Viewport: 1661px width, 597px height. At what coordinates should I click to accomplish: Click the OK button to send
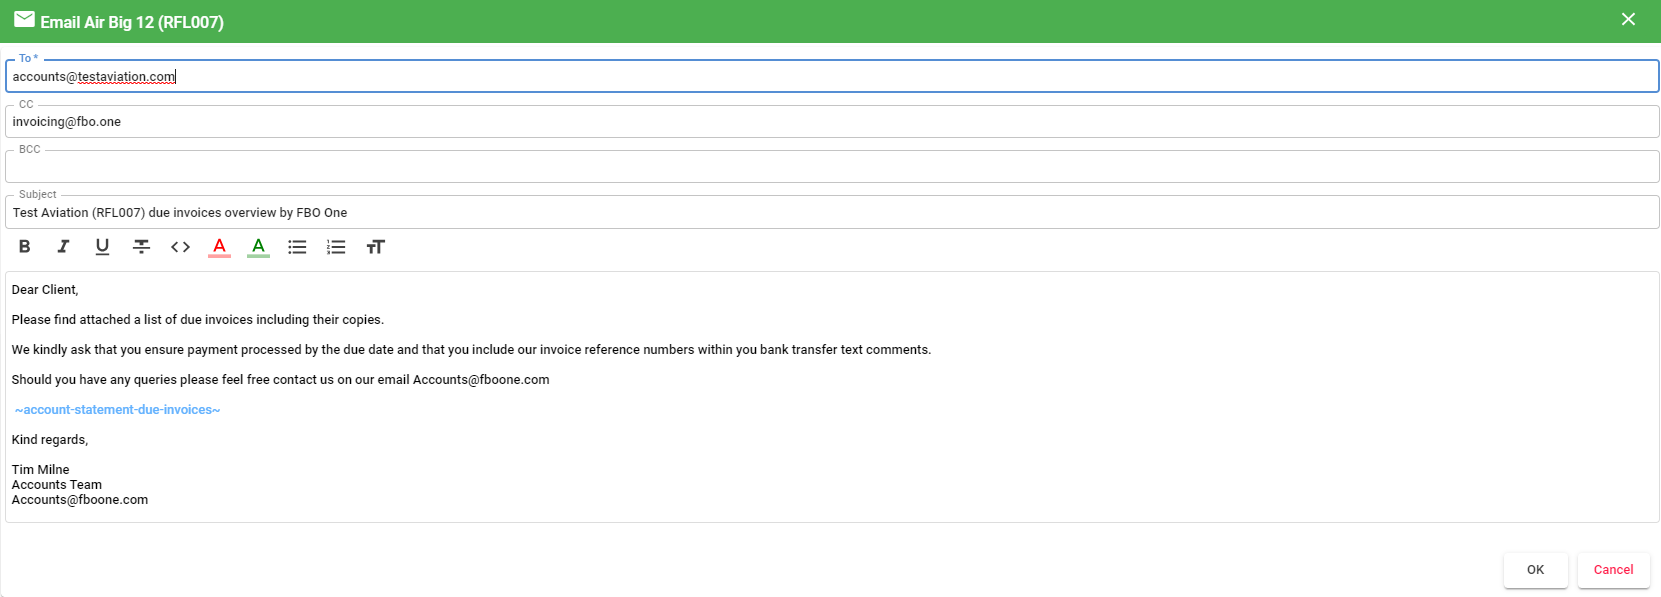click(1535, 570)
